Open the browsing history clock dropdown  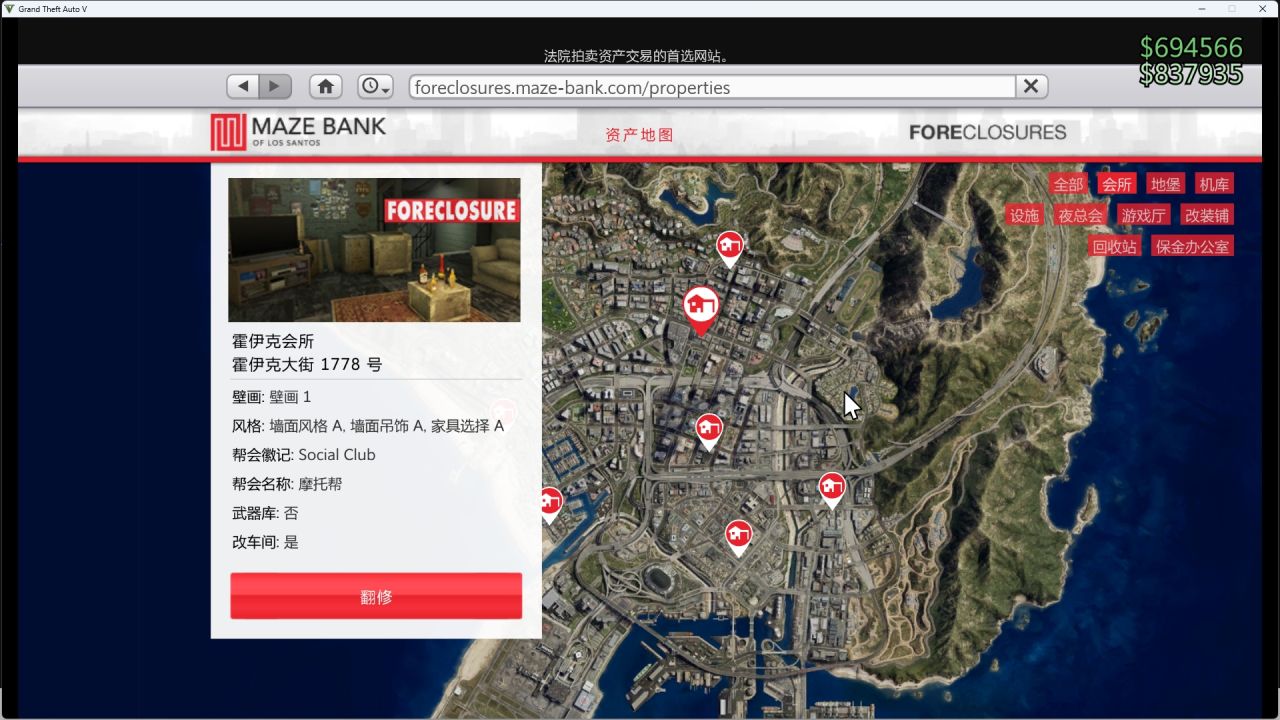point(375,86)
